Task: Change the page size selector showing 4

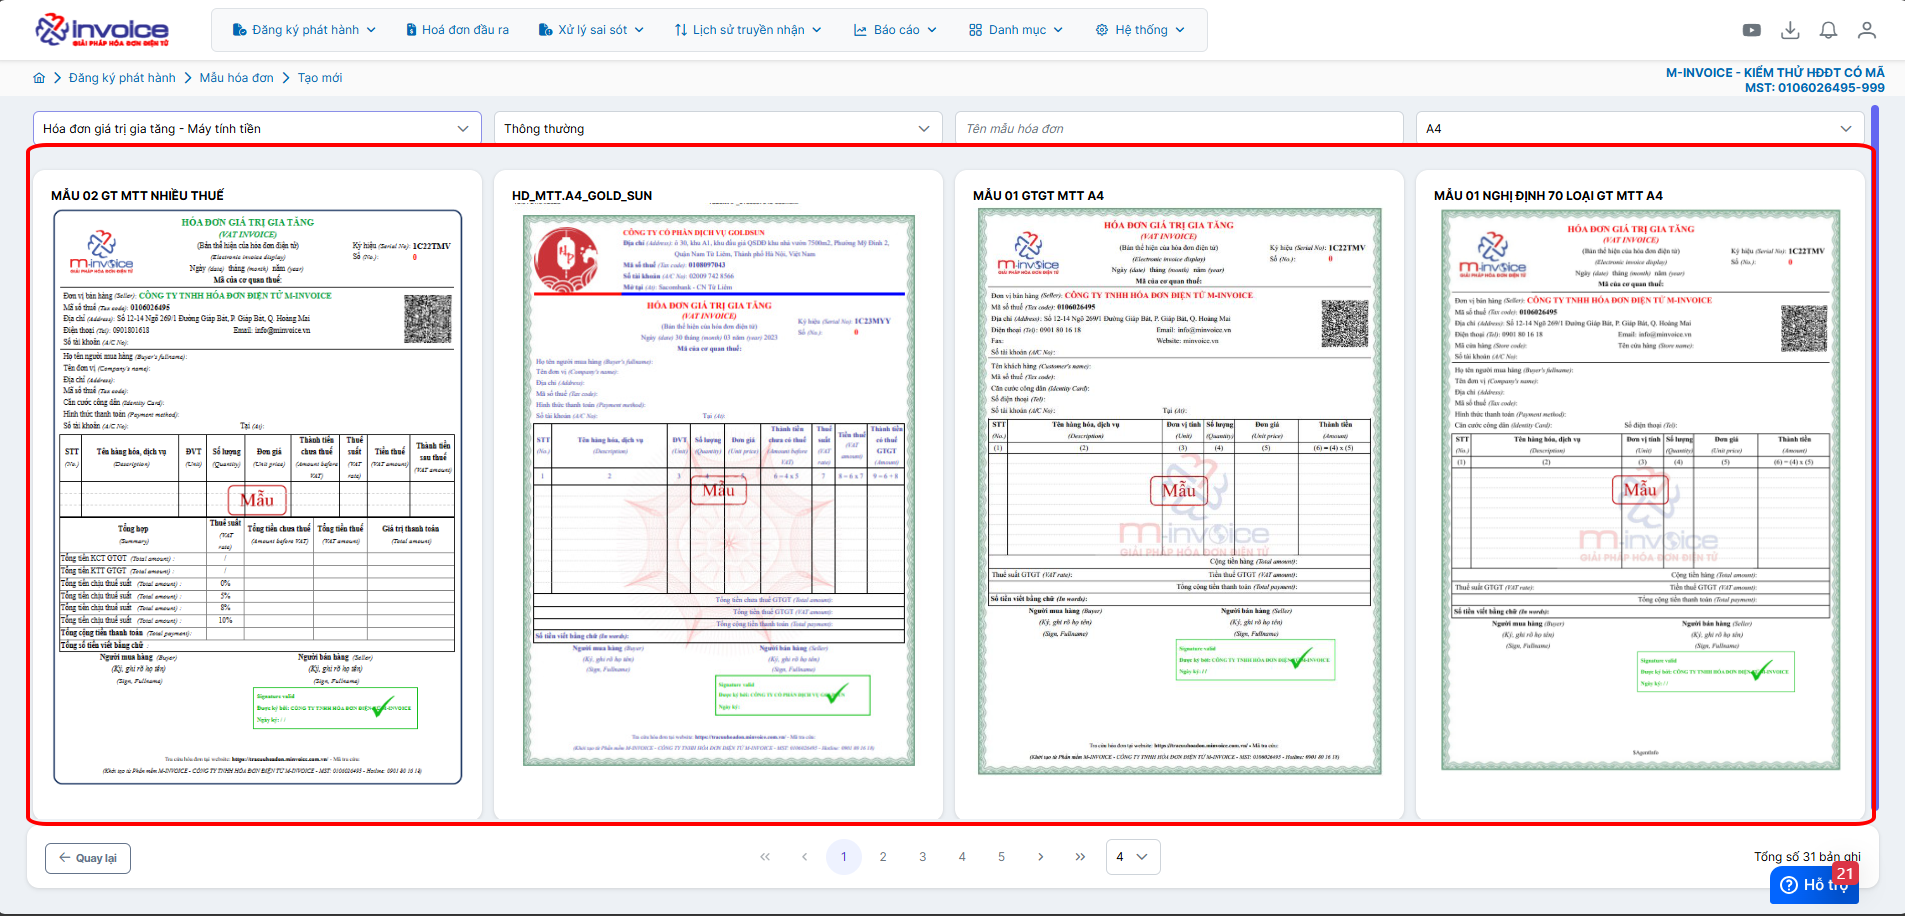Action: tap(1132, 857)
